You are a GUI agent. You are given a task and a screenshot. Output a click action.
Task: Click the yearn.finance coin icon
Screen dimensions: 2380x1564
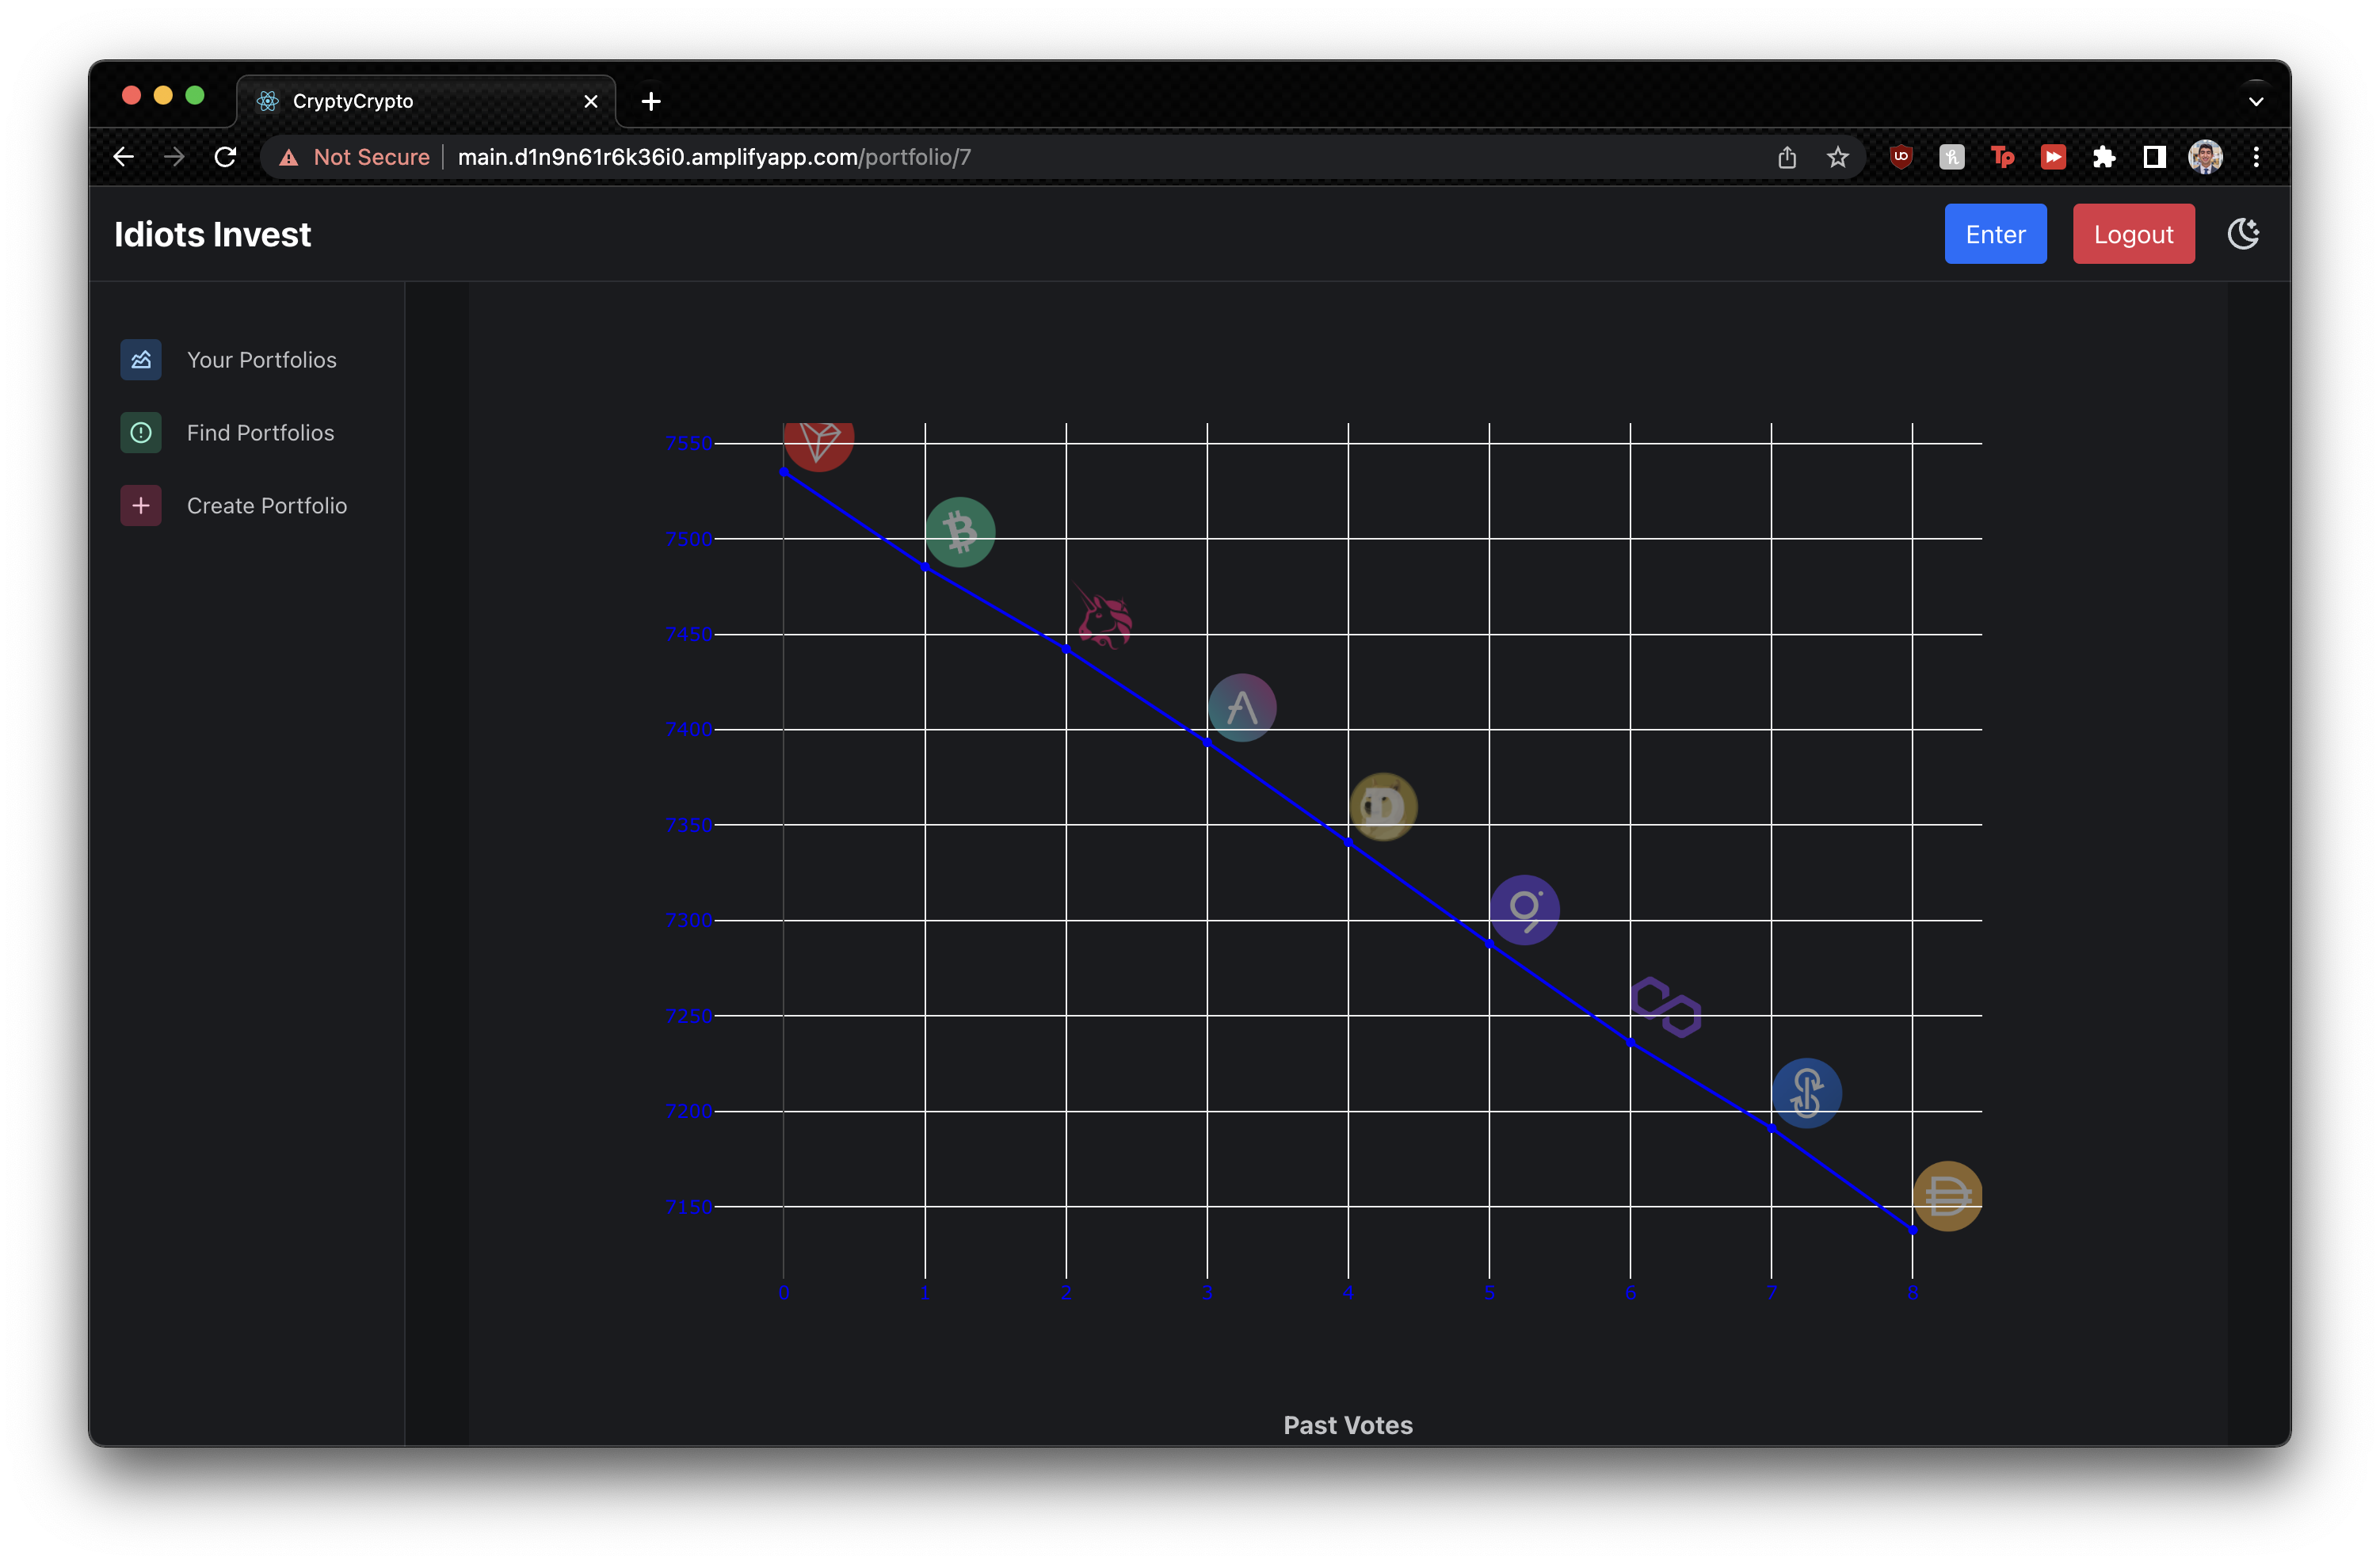click(1806, 1093)
